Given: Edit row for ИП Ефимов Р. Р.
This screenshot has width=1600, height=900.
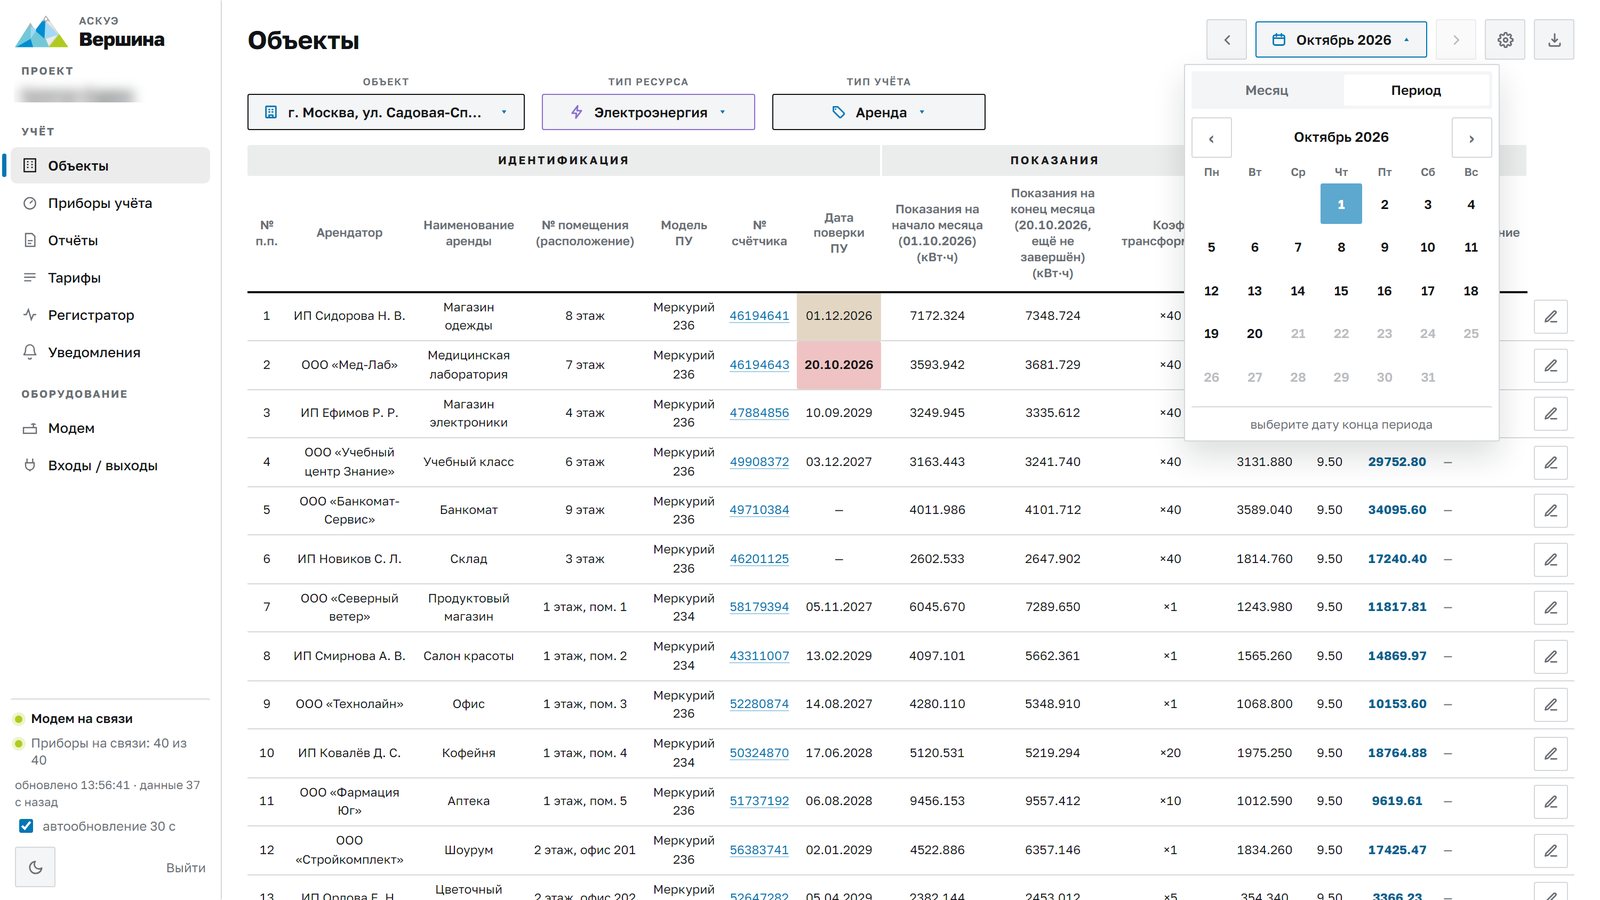Looking at the screenshot, I should [x=1550, y=413].
